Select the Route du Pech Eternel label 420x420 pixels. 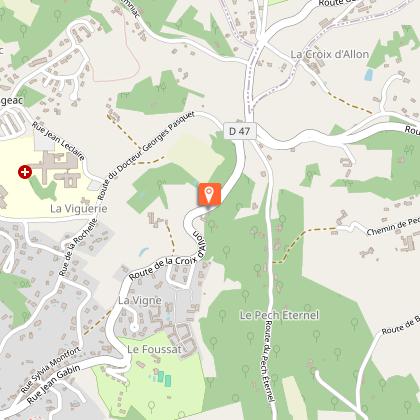(x=269, y=361)
